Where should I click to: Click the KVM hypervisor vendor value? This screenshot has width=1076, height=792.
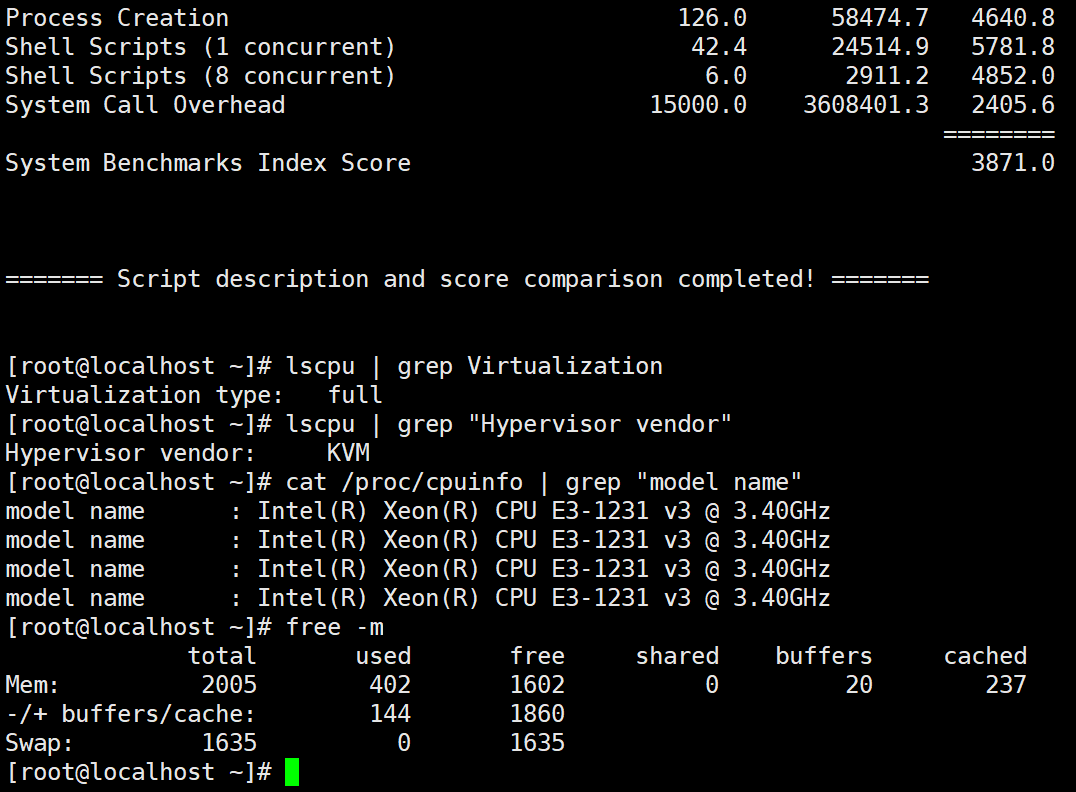coord(348,453)
